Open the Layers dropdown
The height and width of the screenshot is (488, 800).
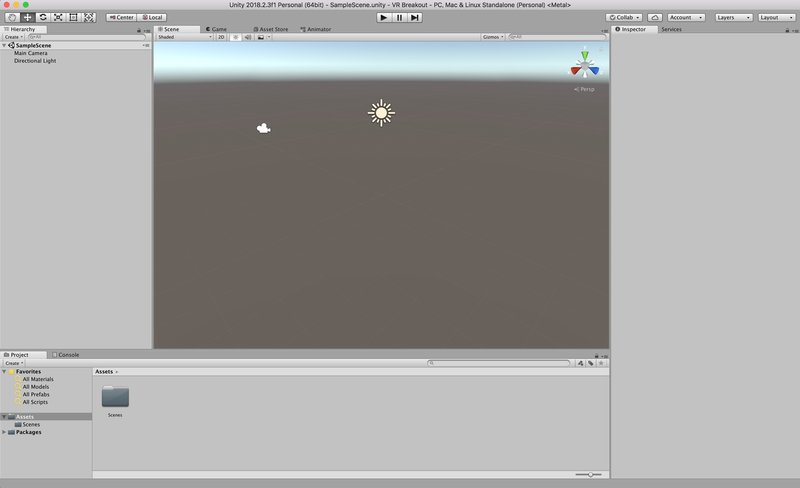tap(734, 17)
